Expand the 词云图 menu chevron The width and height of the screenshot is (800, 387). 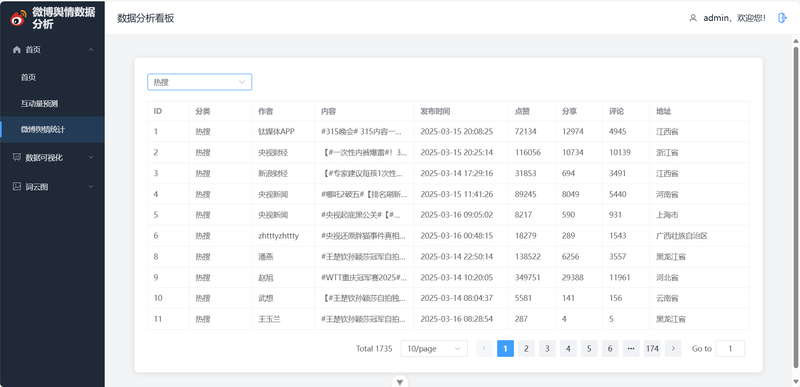coord(91,187)
